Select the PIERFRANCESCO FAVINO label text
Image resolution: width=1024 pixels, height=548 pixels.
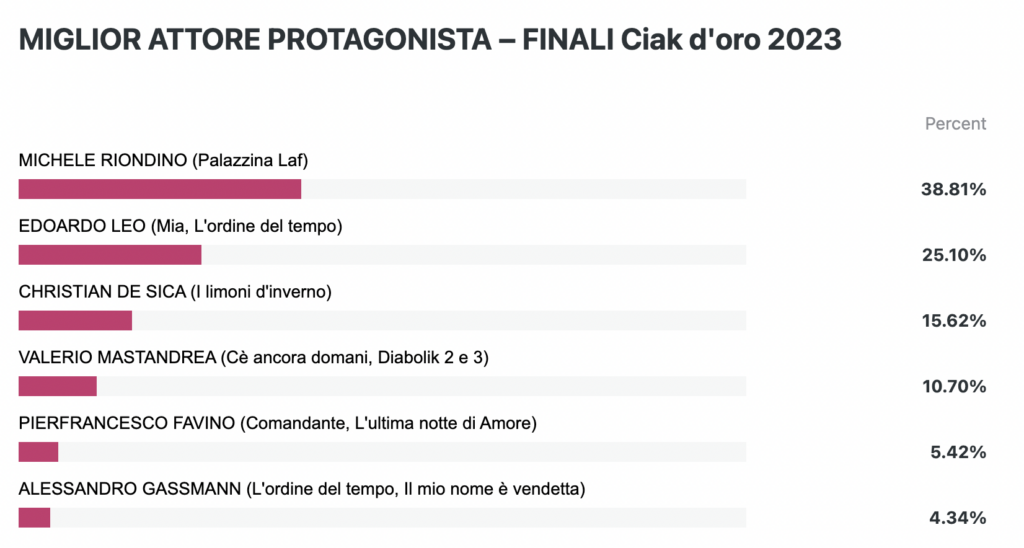click(278, 423)
